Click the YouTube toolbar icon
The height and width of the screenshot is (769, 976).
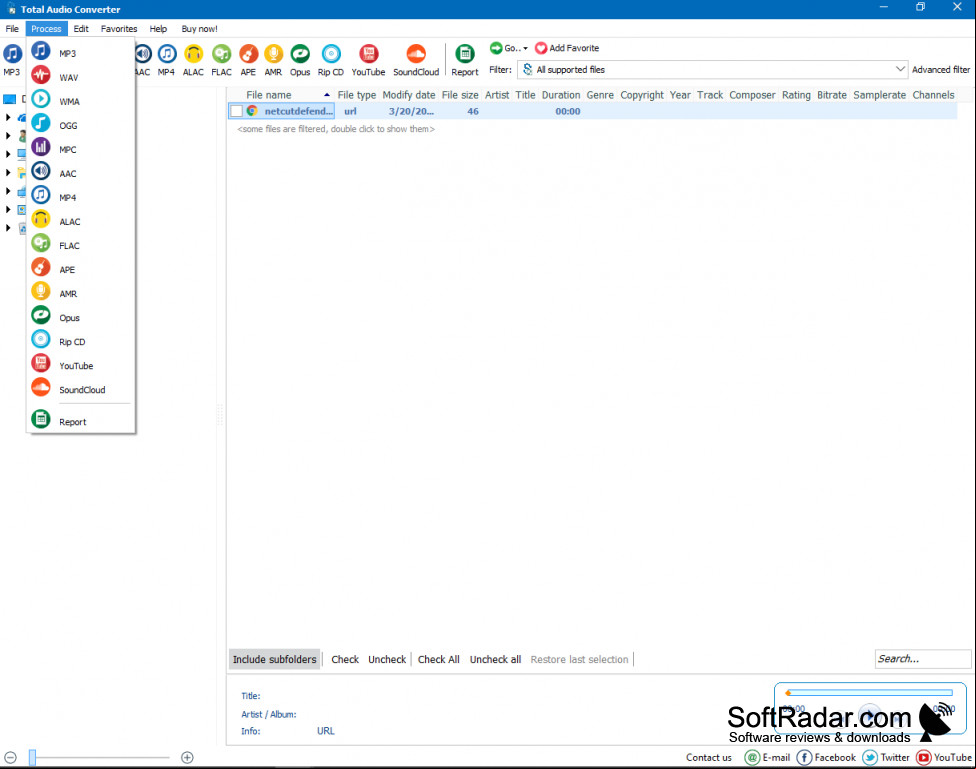coord(368,60)
